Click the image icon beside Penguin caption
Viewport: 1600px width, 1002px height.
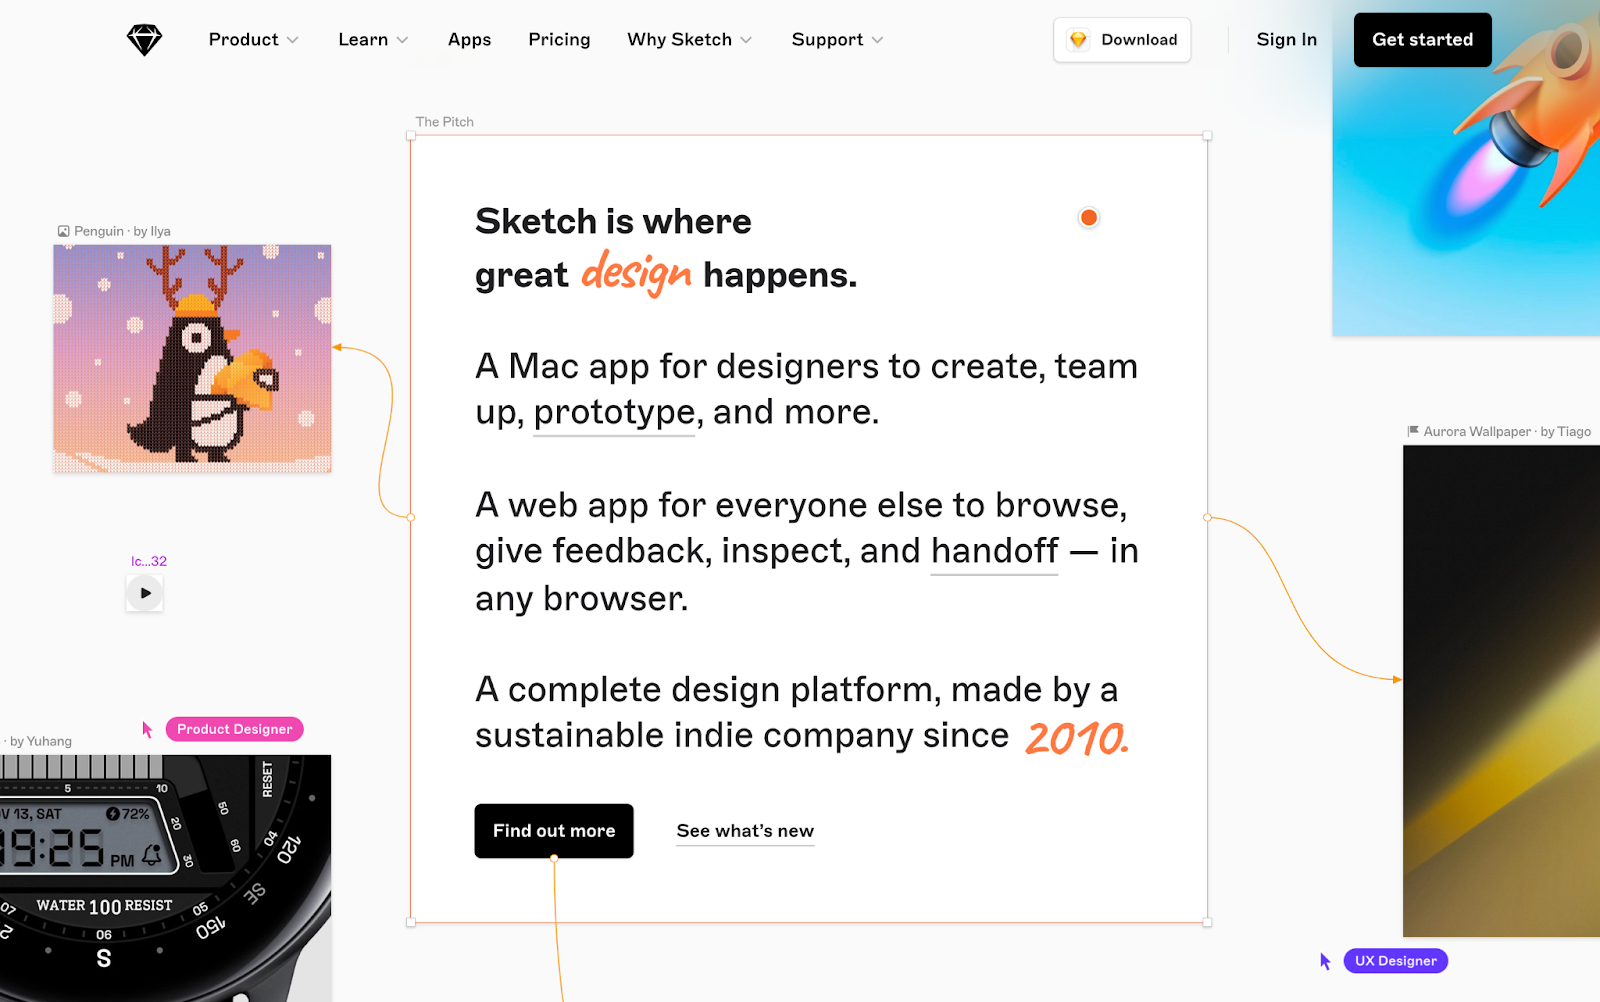pos(64,231)
